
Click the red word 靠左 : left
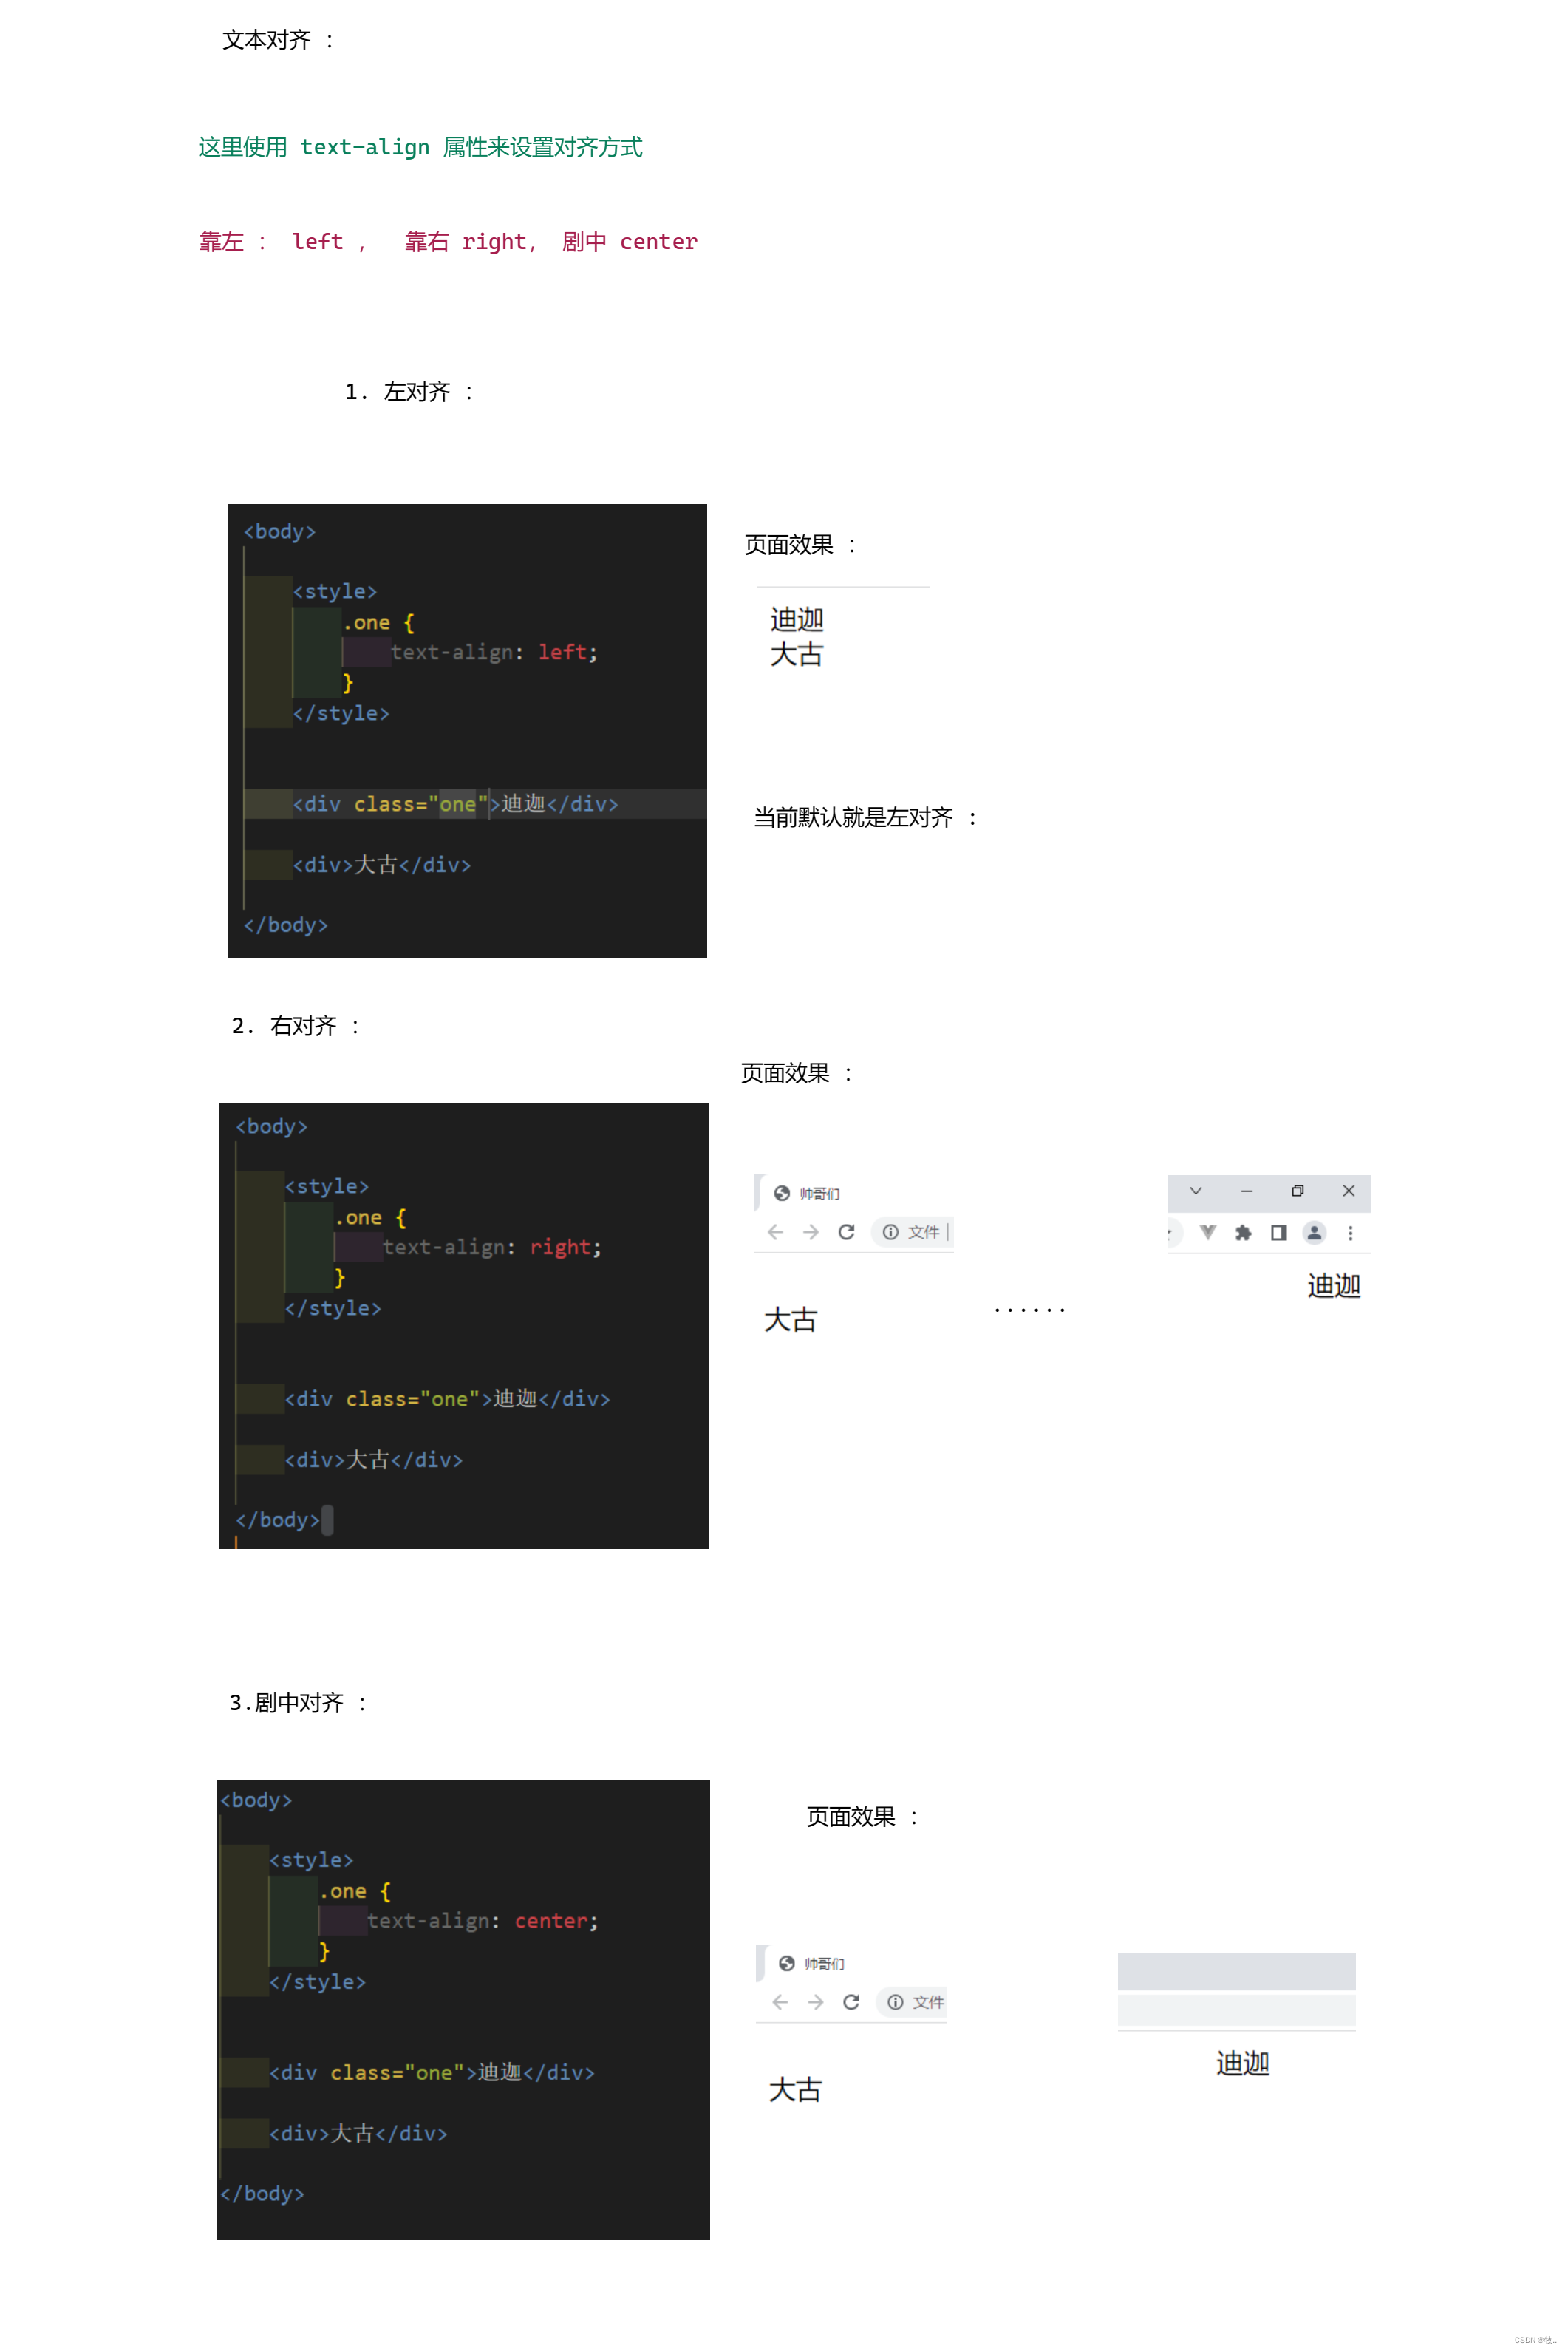click(271, 241)
